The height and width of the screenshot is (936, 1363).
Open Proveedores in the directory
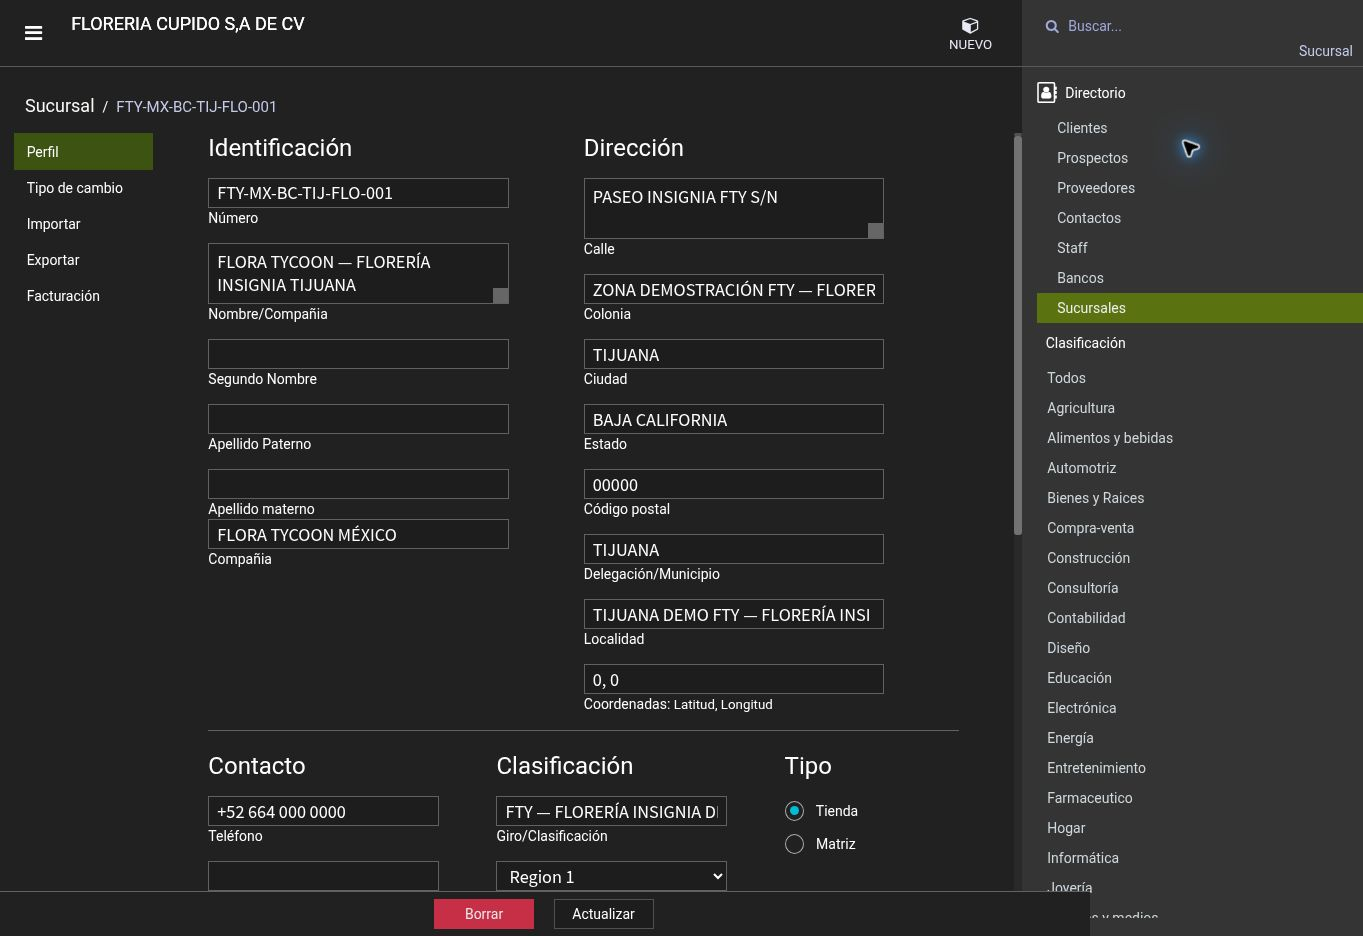(x=1096, y=188)
